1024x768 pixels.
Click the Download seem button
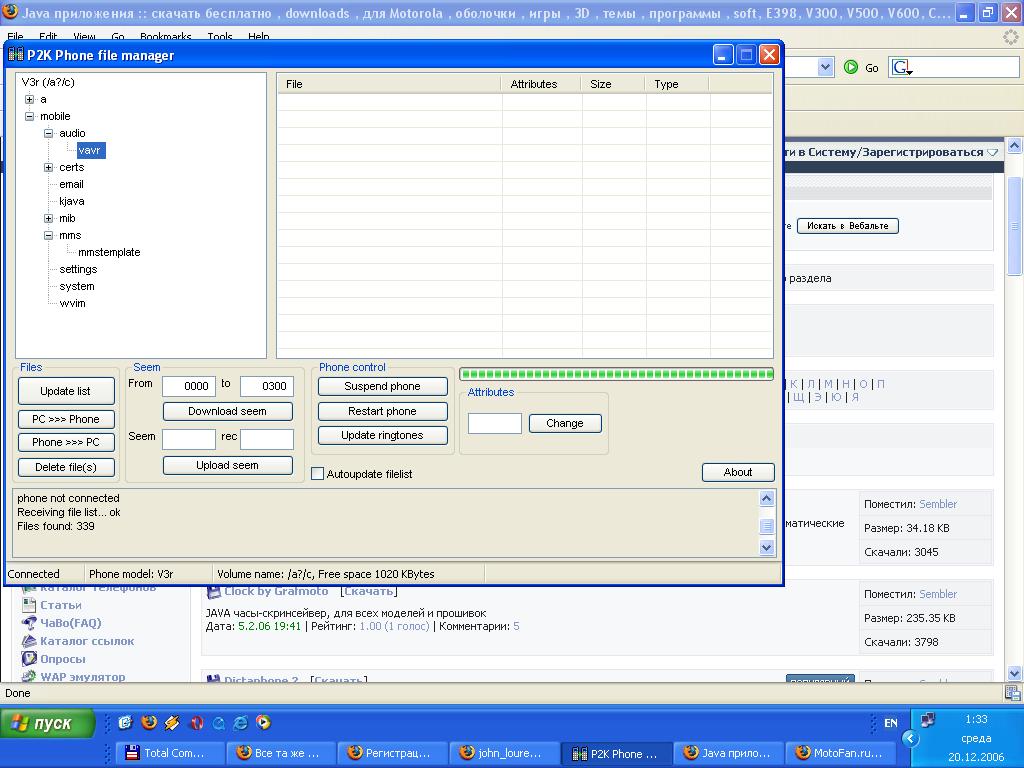click(x=227, y=411)
